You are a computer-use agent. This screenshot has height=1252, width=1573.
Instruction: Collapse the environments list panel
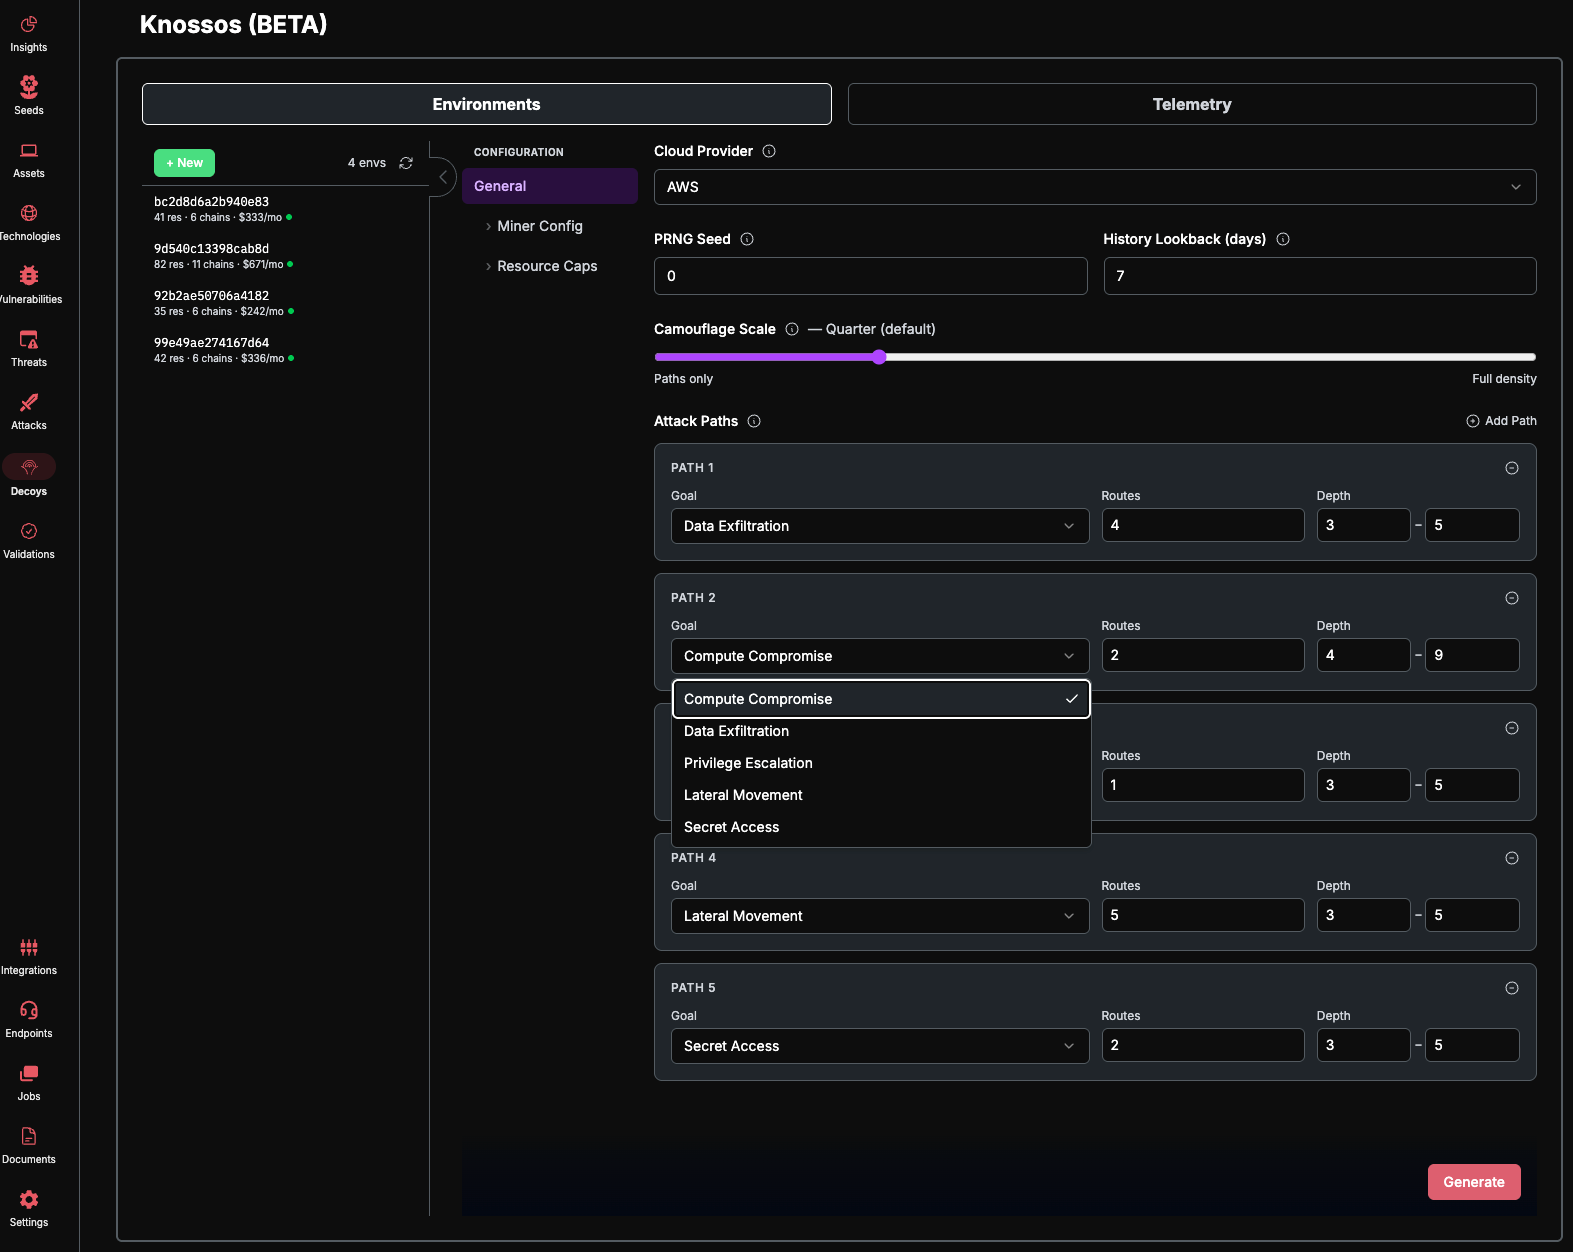click(443, 177)
